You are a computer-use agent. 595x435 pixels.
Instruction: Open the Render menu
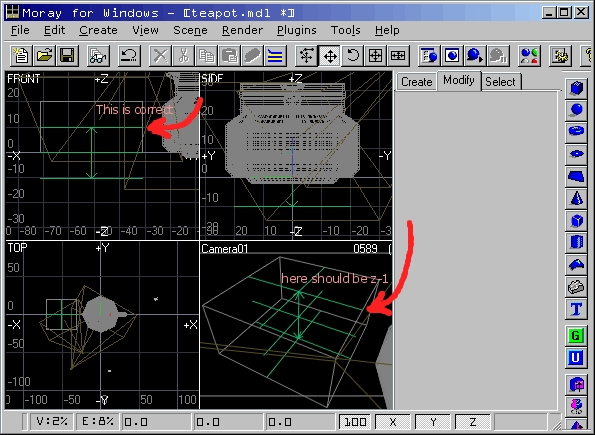click(x=242, y=30)
